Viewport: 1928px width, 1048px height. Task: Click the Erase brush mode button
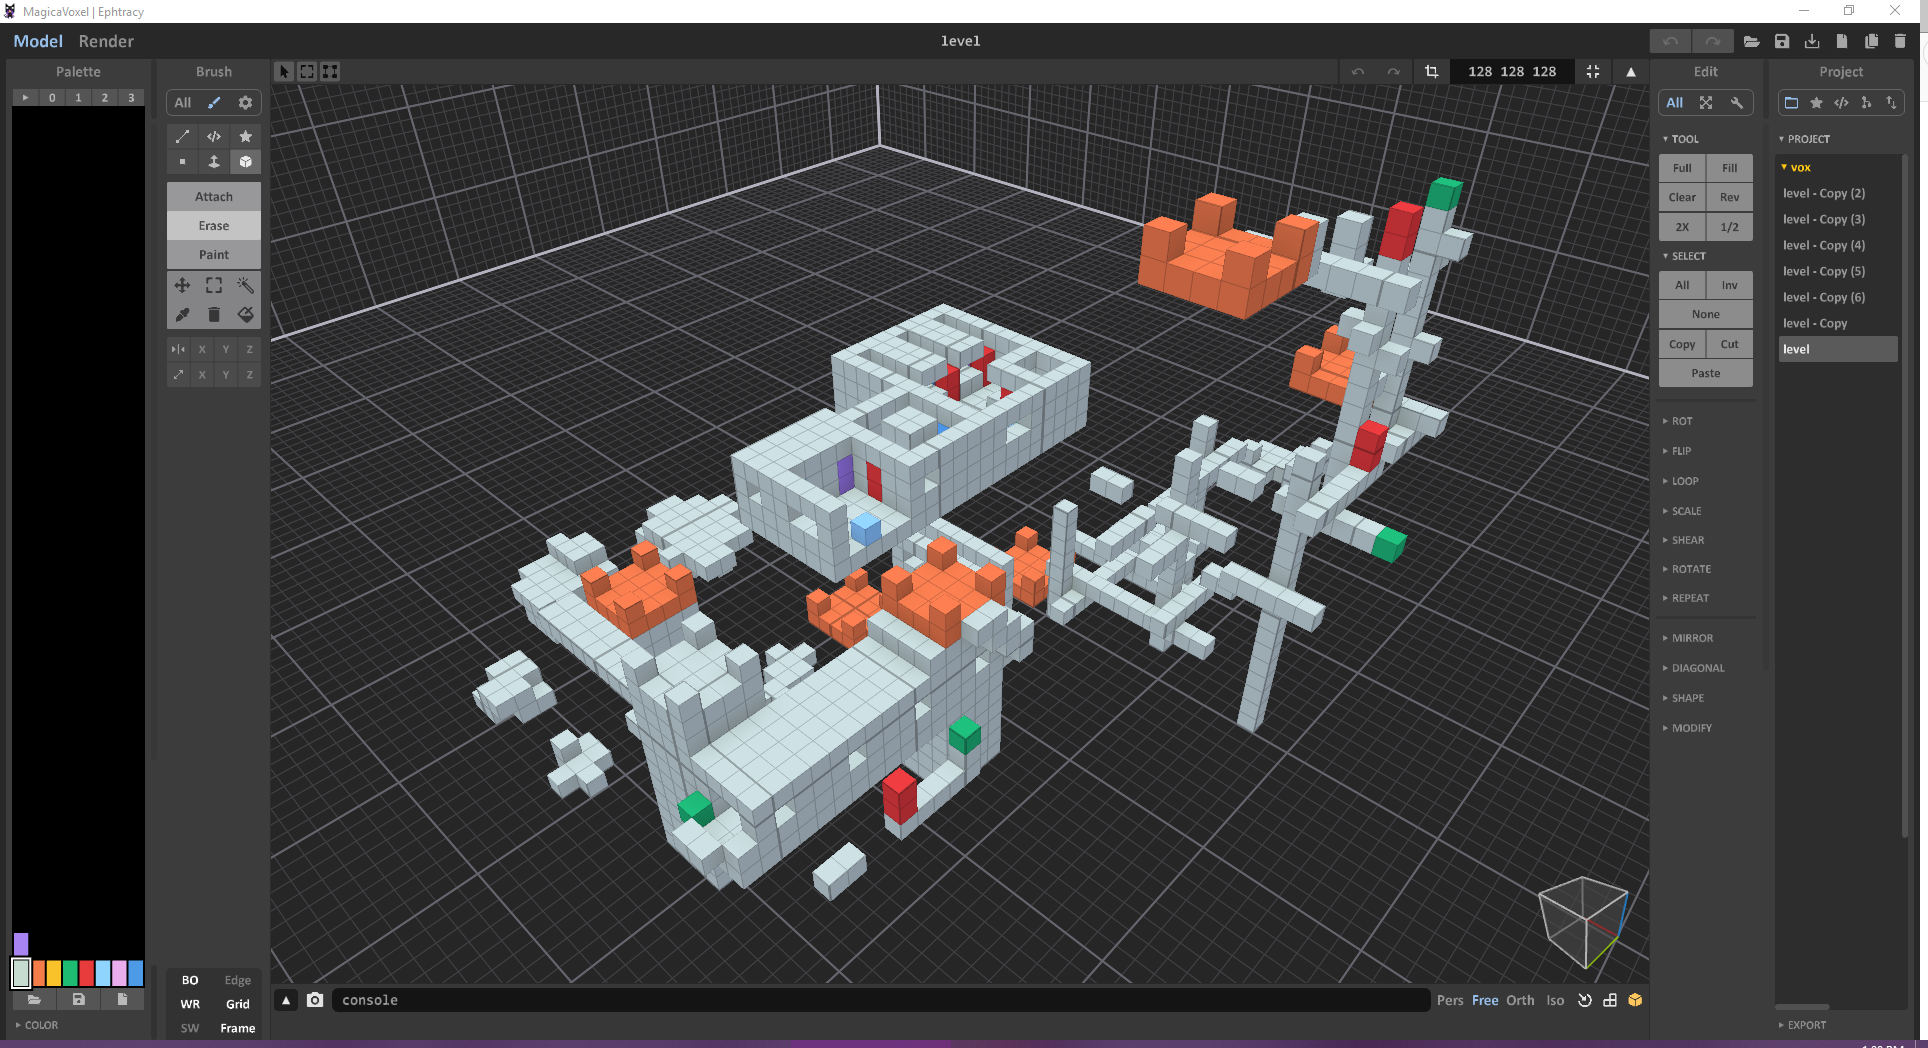click(214, 226)
